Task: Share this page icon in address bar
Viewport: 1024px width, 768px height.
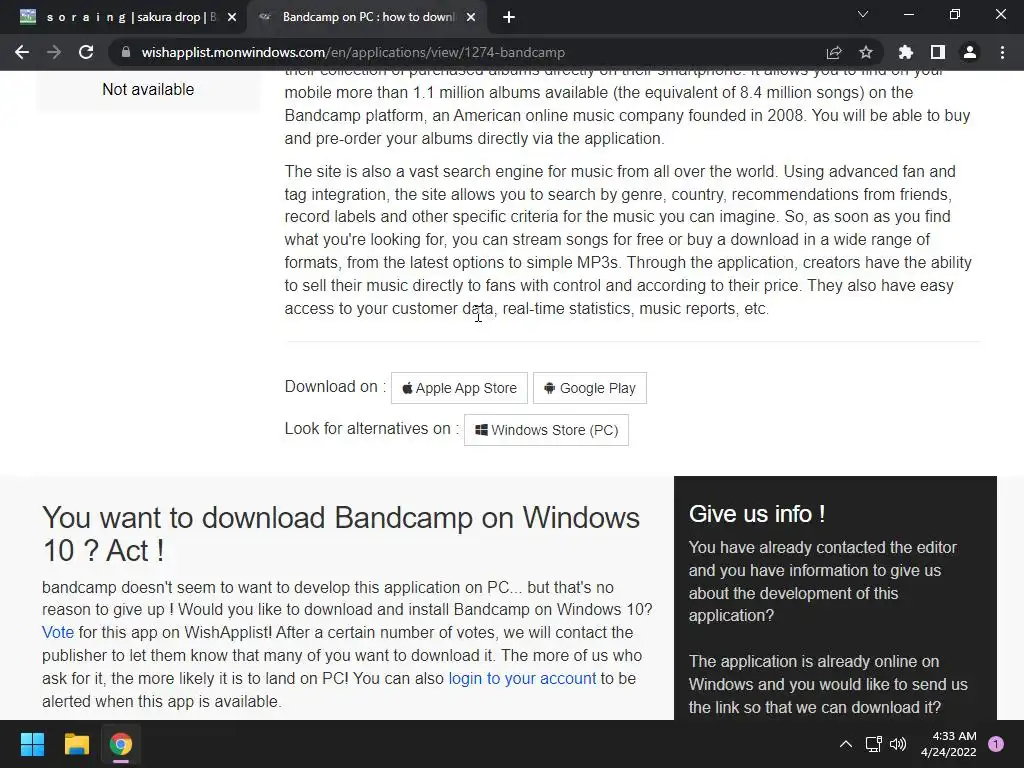Action: coord(834,52)
